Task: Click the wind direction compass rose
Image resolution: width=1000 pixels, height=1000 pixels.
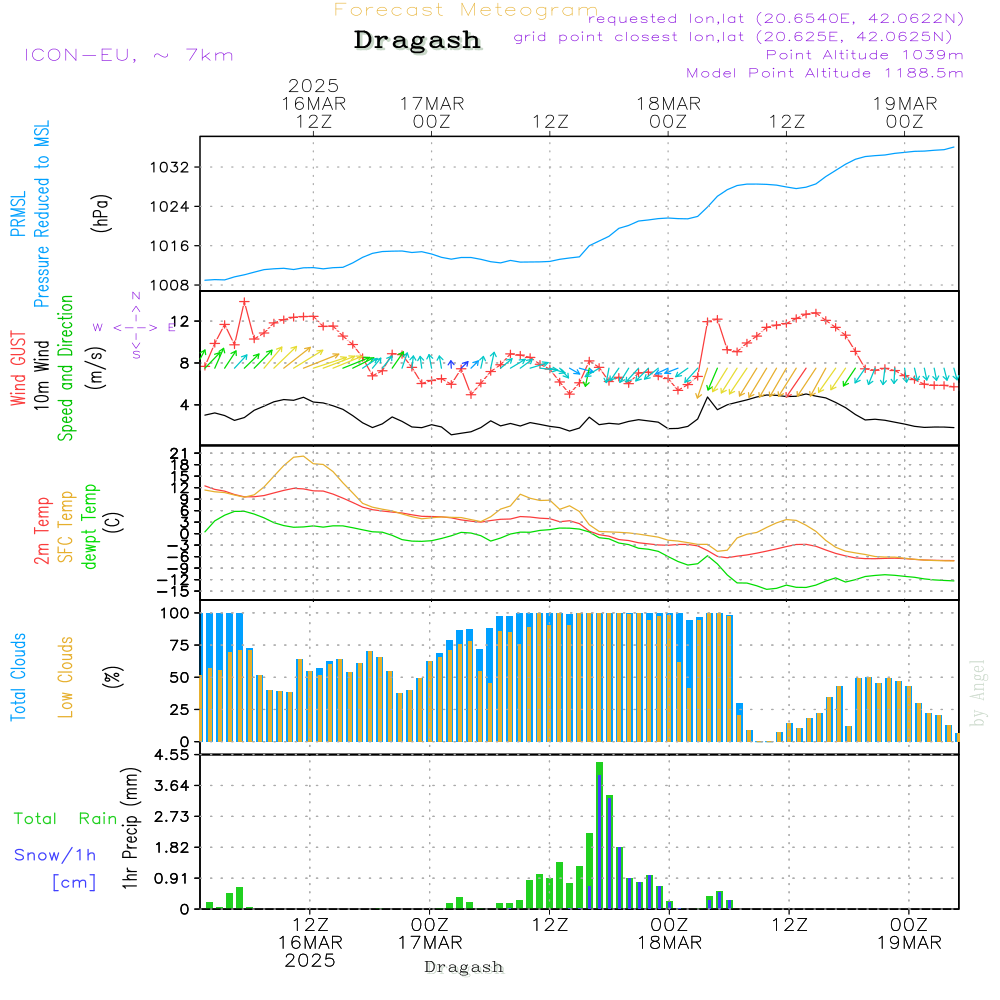Action: (135, 326)
